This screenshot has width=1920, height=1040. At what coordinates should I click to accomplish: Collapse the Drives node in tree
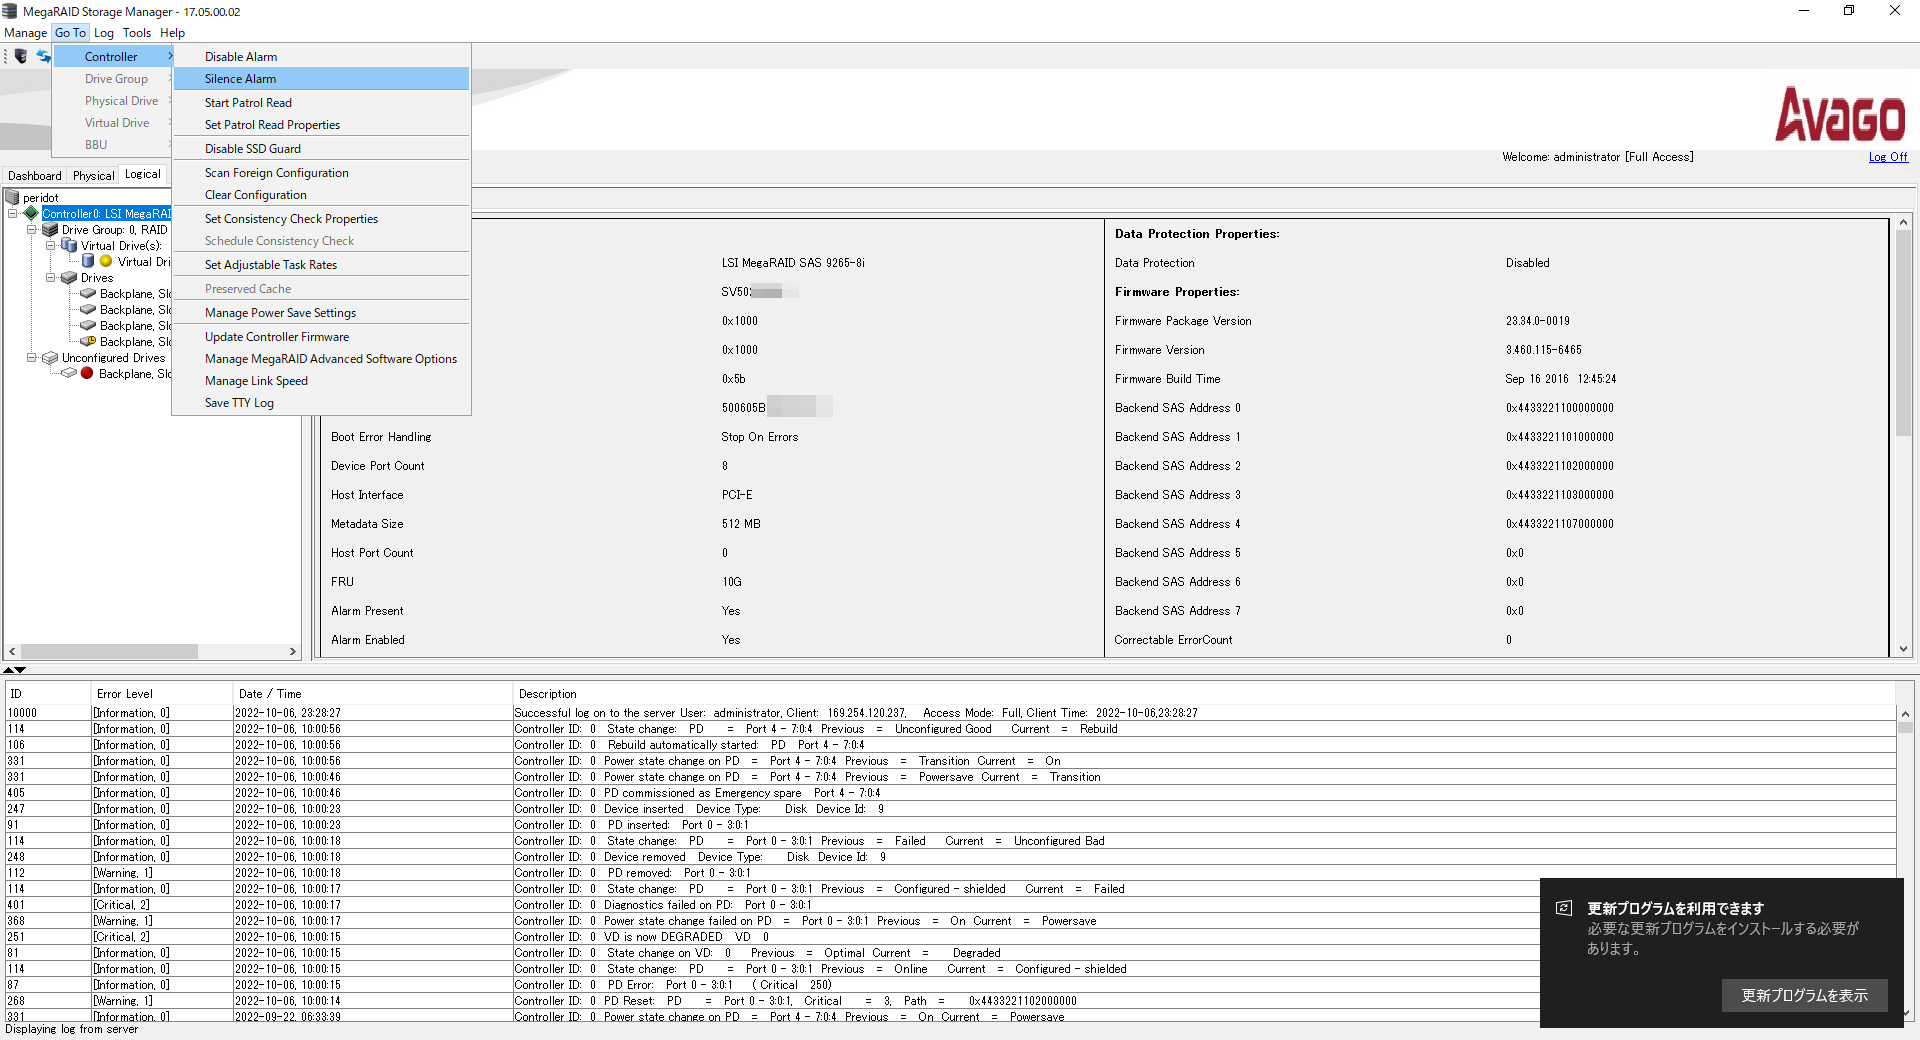pos(50,278)
